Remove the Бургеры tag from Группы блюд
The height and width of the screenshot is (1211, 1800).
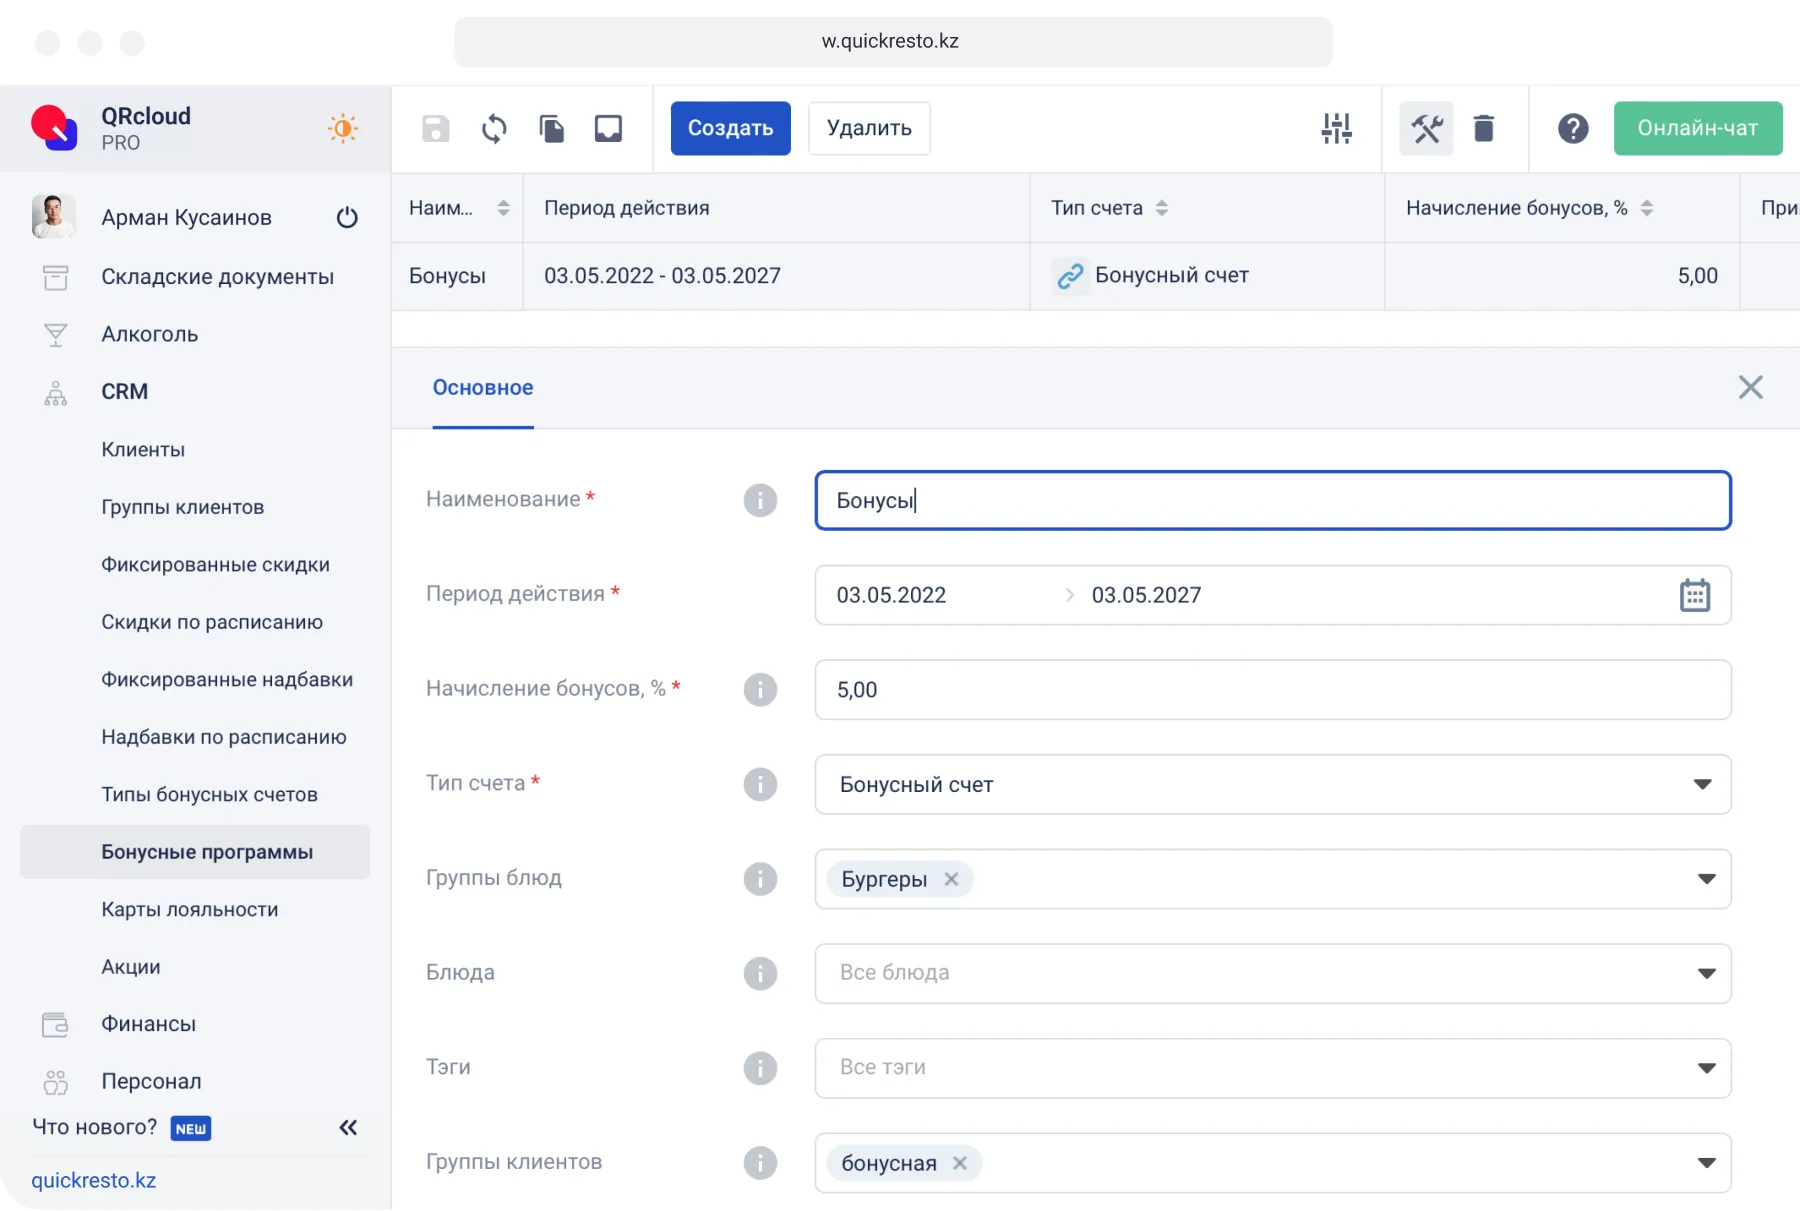(x=951, y=879)
